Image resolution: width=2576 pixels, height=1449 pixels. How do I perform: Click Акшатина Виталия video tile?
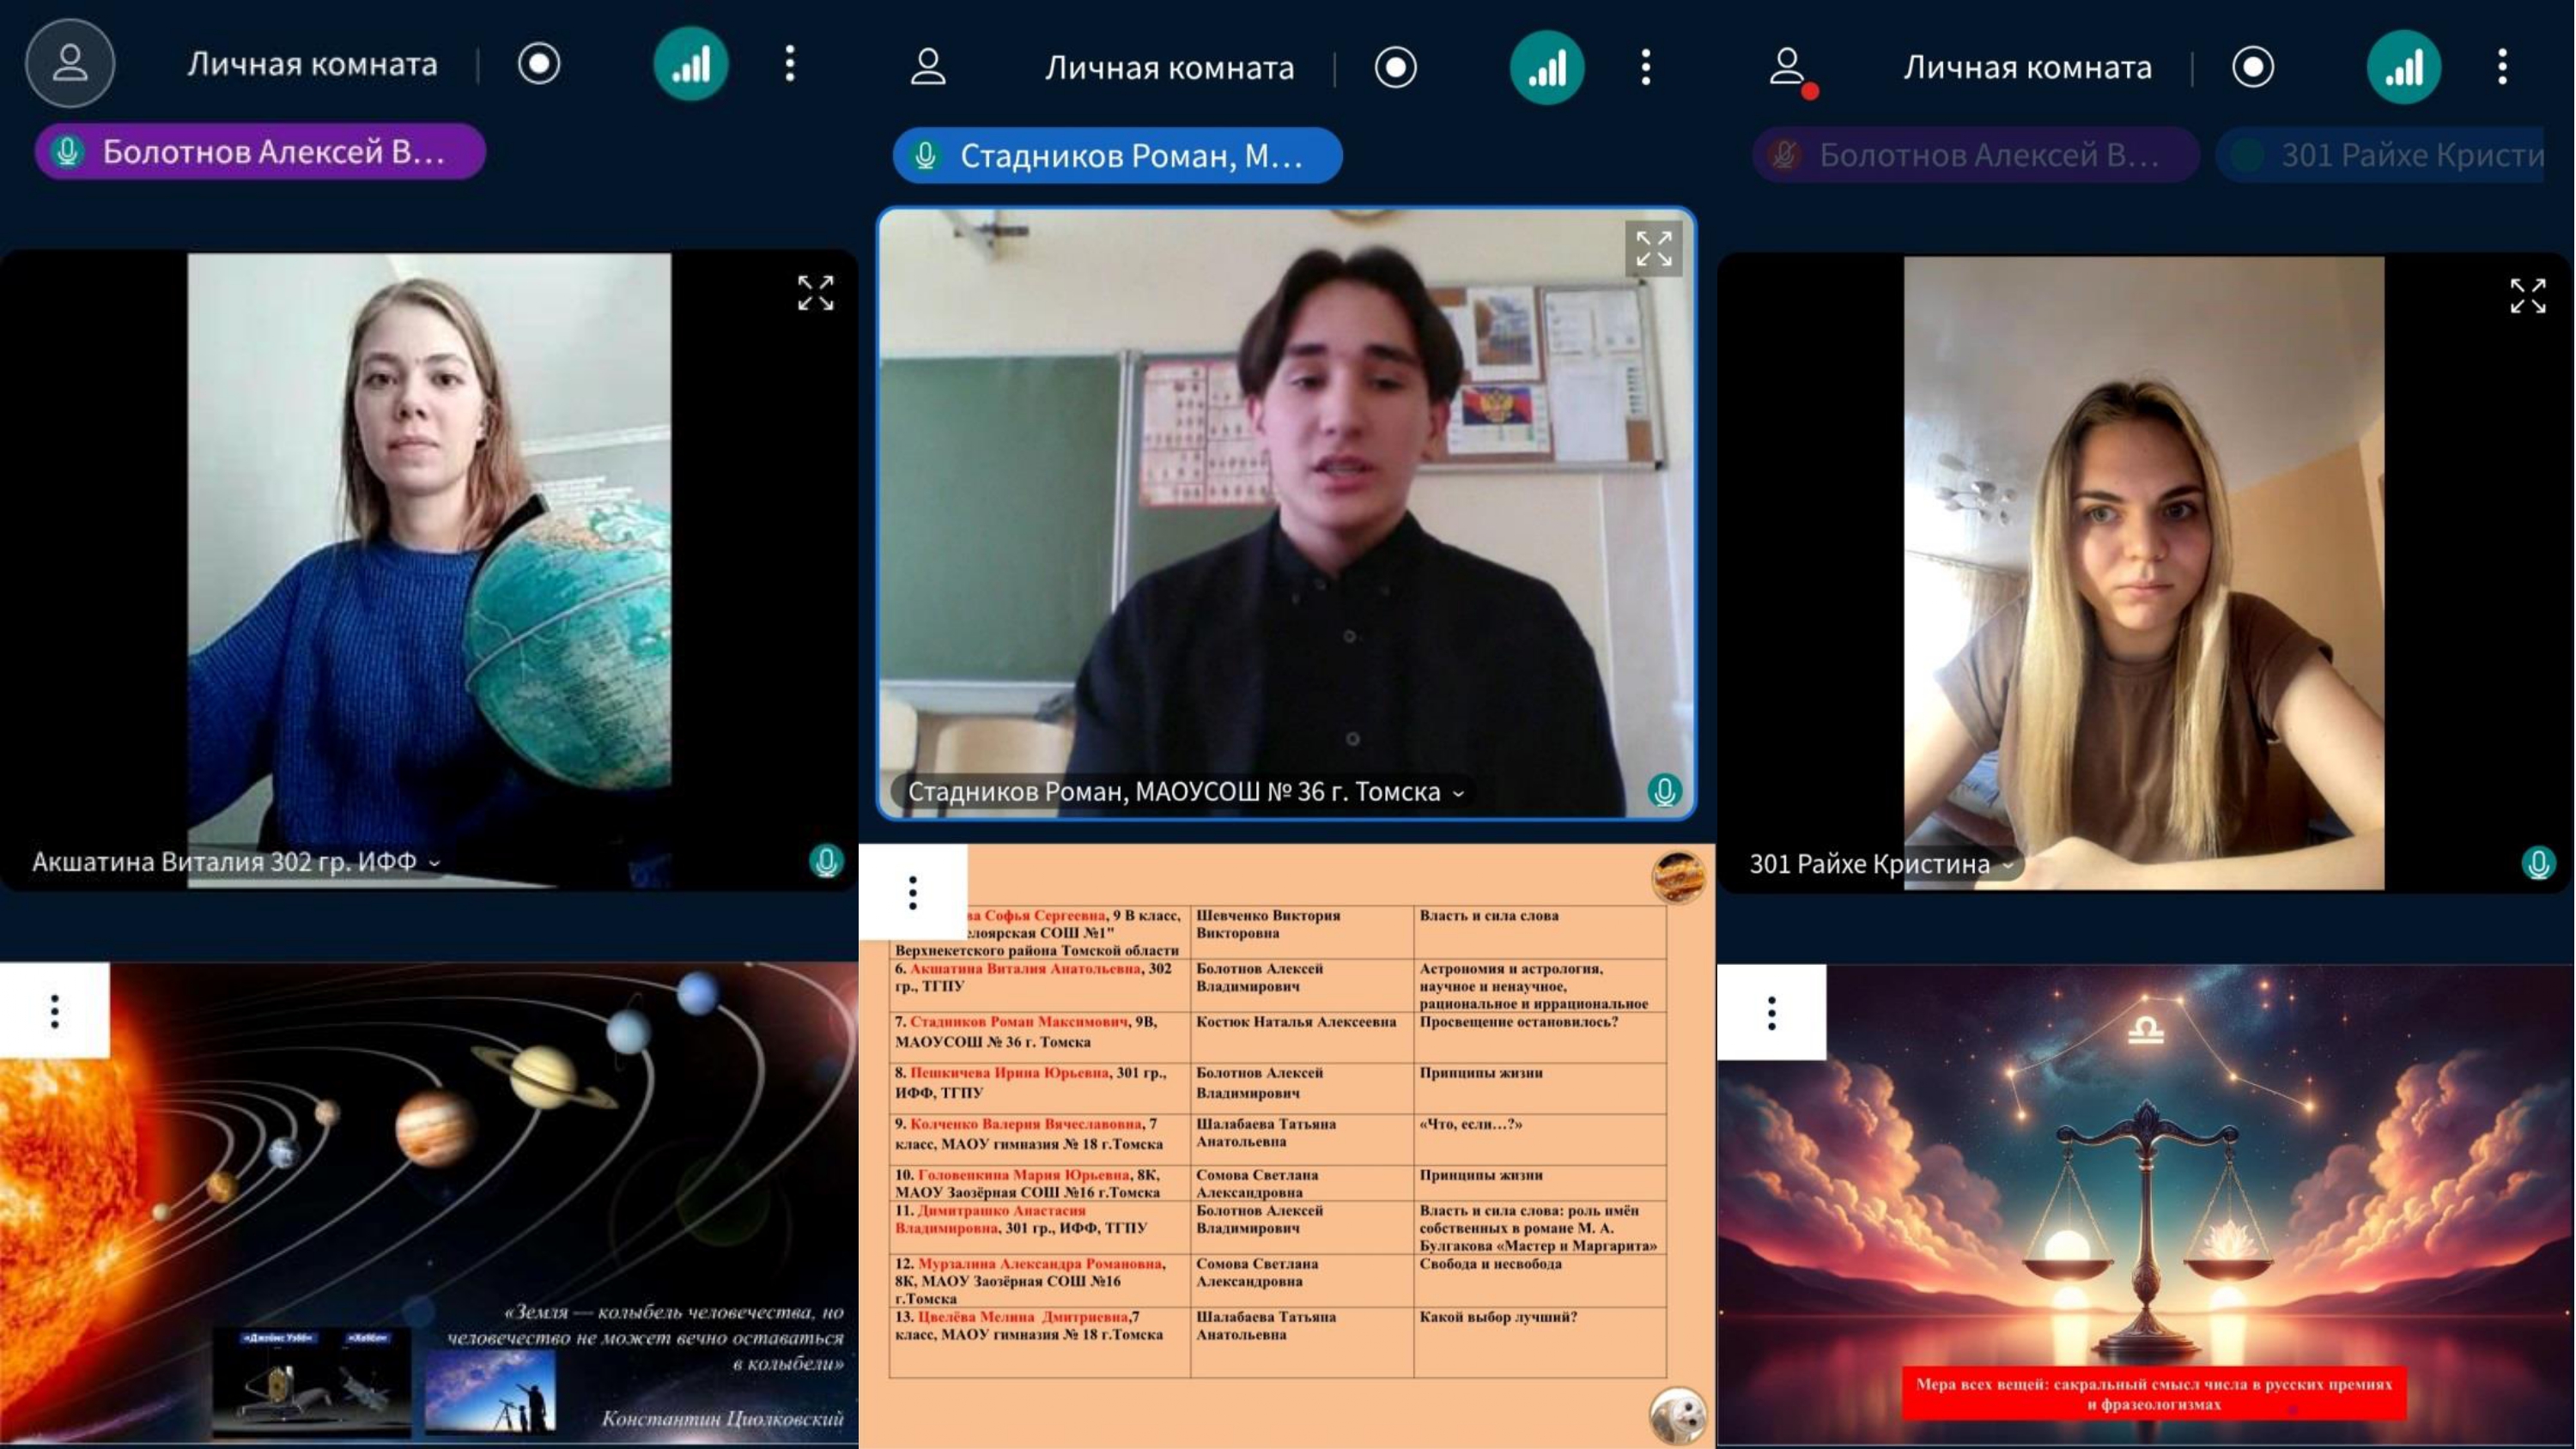coord(429,570)
